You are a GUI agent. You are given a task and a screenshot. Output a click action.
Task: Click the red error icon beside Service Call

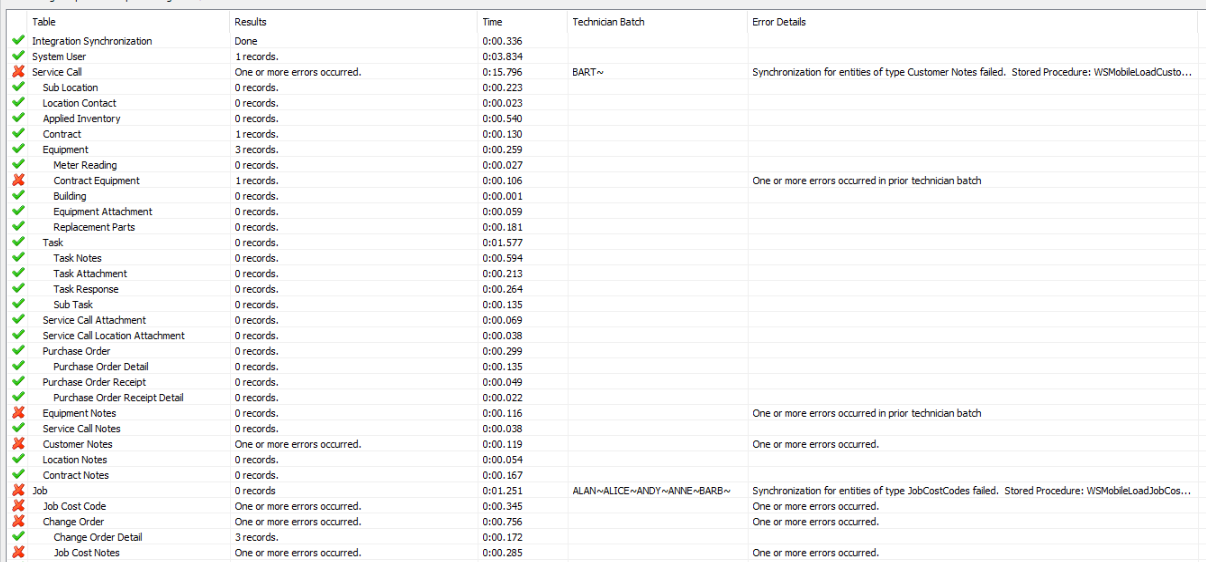[18, 72]
